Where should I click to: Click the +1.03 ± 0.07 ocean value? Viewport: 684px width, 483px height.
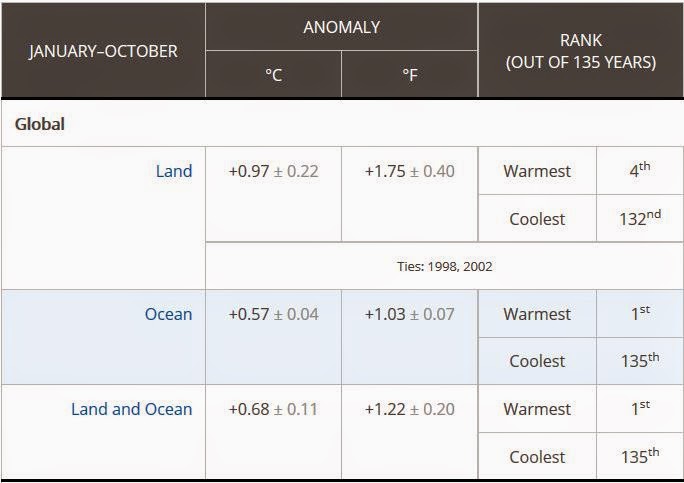coord(409,314)
